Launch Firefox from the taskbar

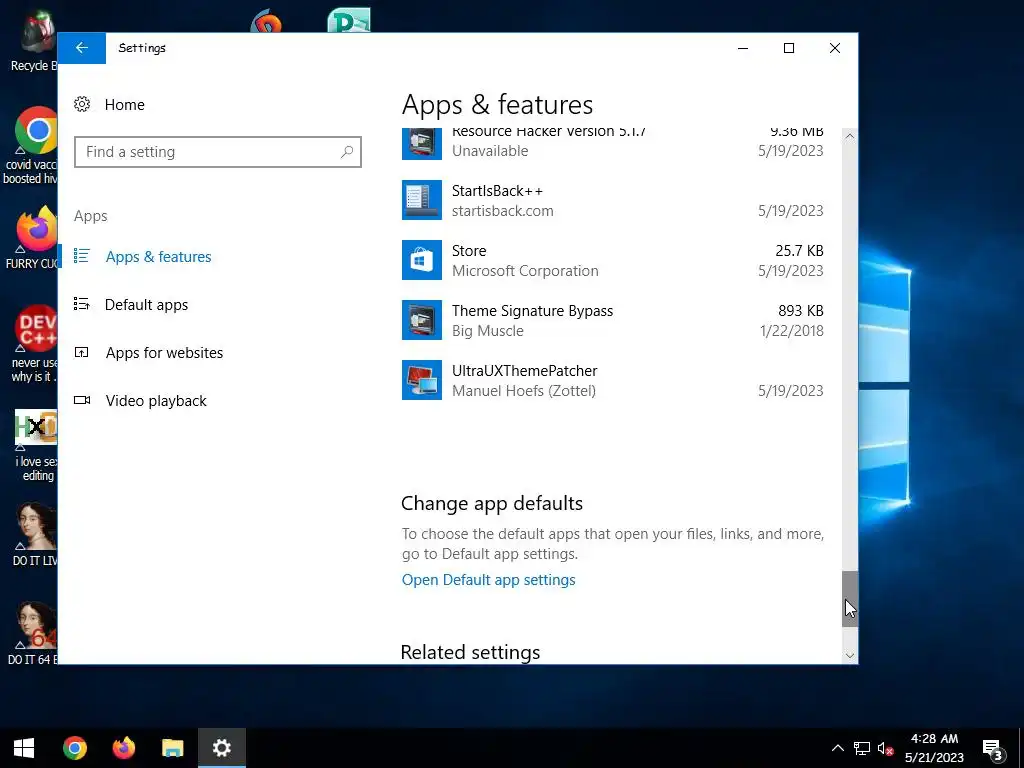123,748
